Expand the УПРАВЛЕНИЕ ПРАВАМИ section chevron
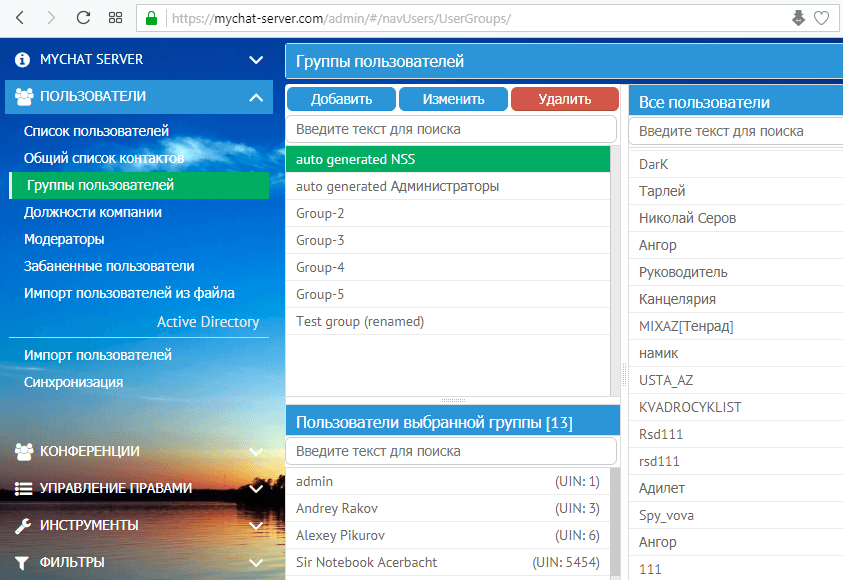Image resolution: width=843 pixels, height=580 pixels. coord(256,488)
